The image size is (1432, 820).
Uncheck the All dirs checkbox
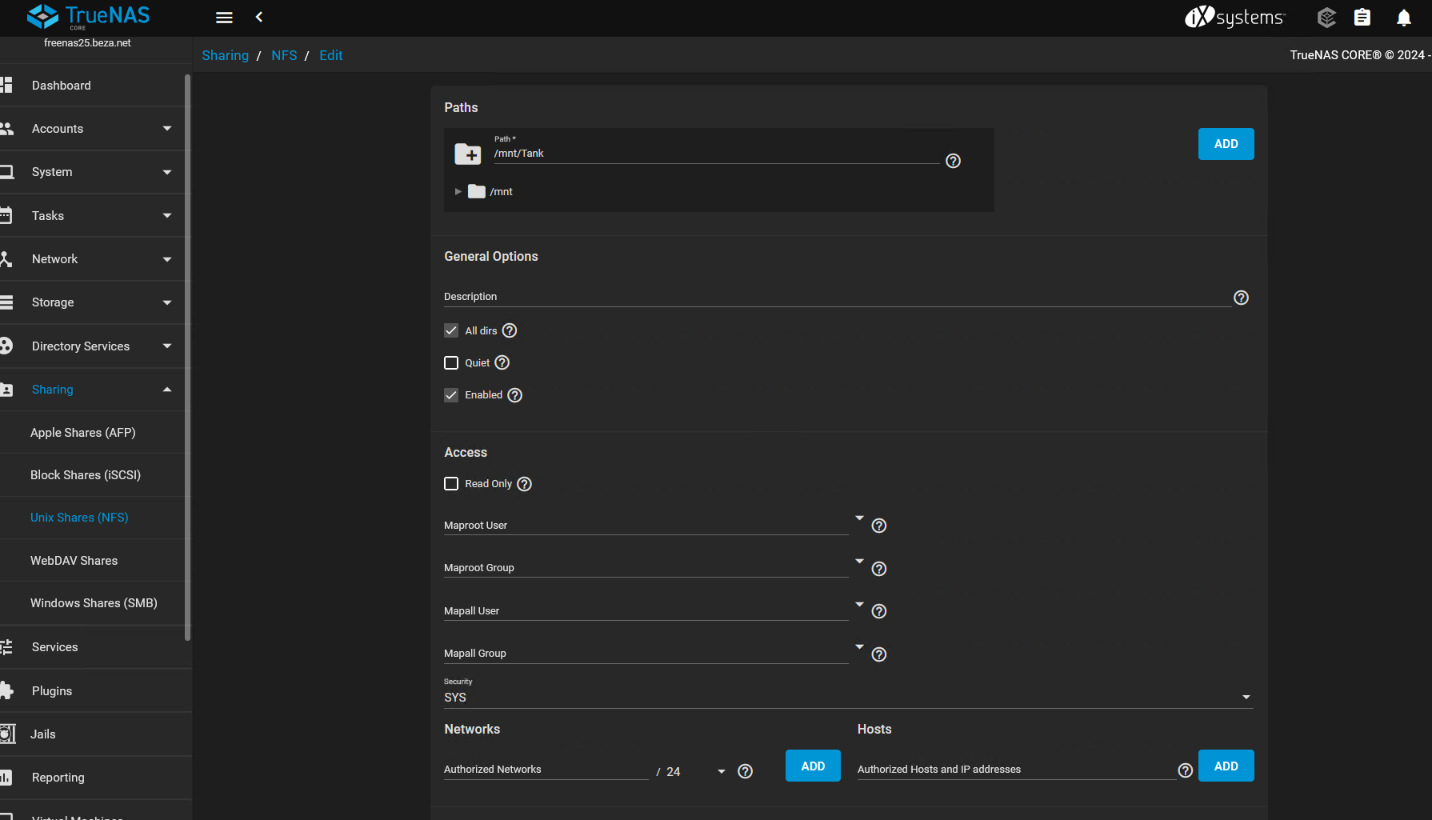[x=451, y=331]
